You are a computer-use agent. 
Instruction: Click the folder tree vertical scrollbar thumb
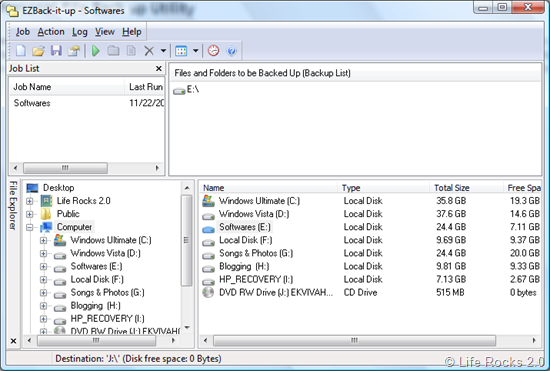click(187, 241)
